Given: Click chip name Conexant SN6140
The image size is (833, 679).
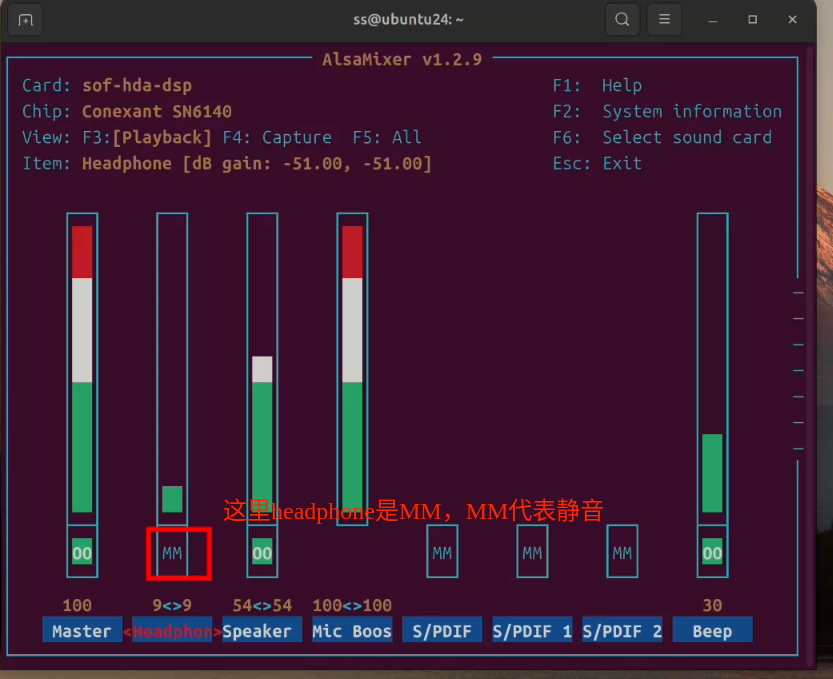Looking at the screenshot, I should click(x=157, y=112).
